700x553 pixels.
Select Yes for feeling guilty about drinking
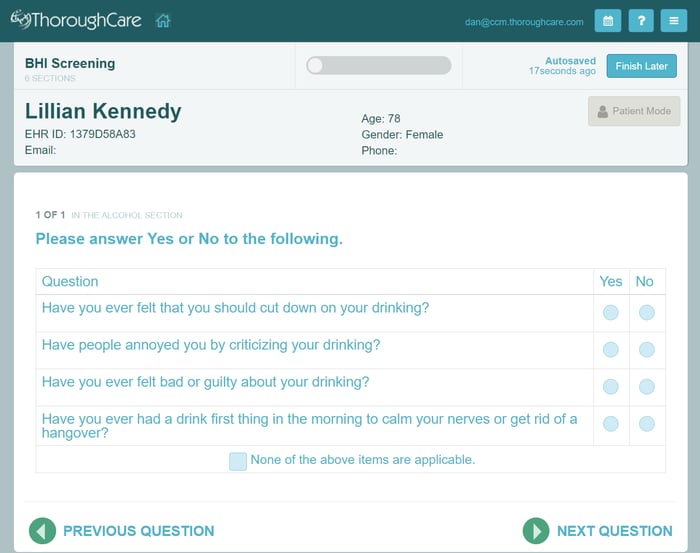pos(611,387)
